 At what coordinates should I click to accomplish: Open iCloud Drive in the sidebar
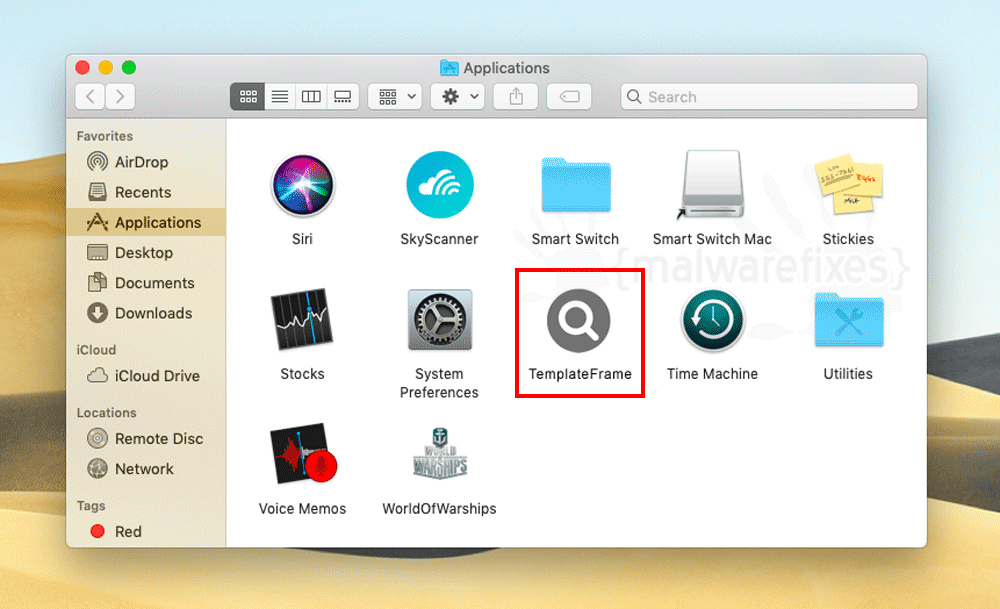pyautogui.click(x=146, y=376)
